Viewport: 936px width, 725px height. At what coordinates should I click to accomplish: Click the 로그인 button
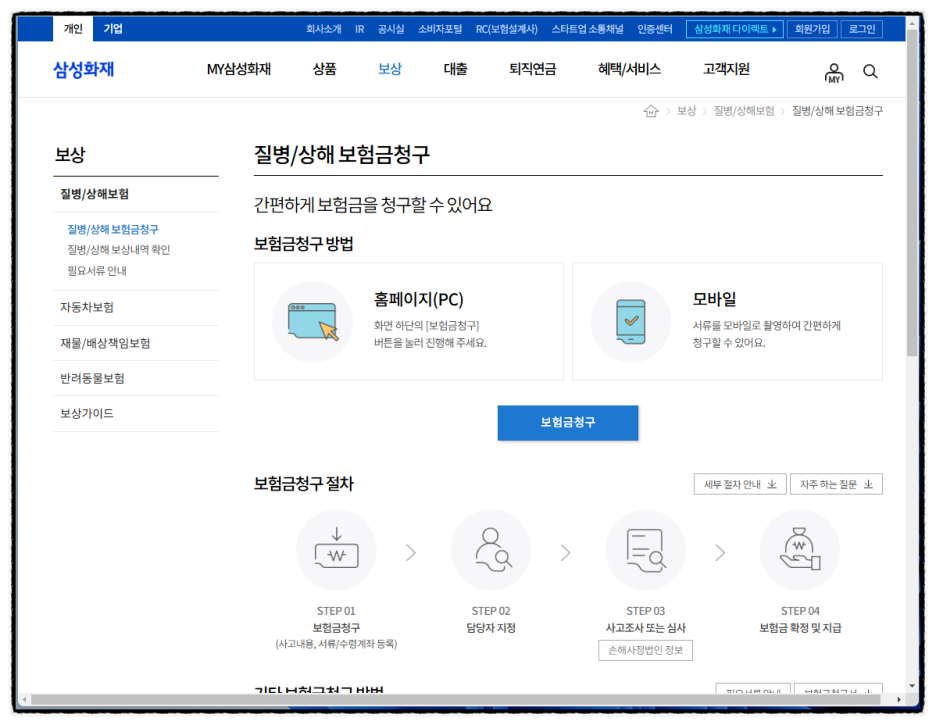[862, 29]
